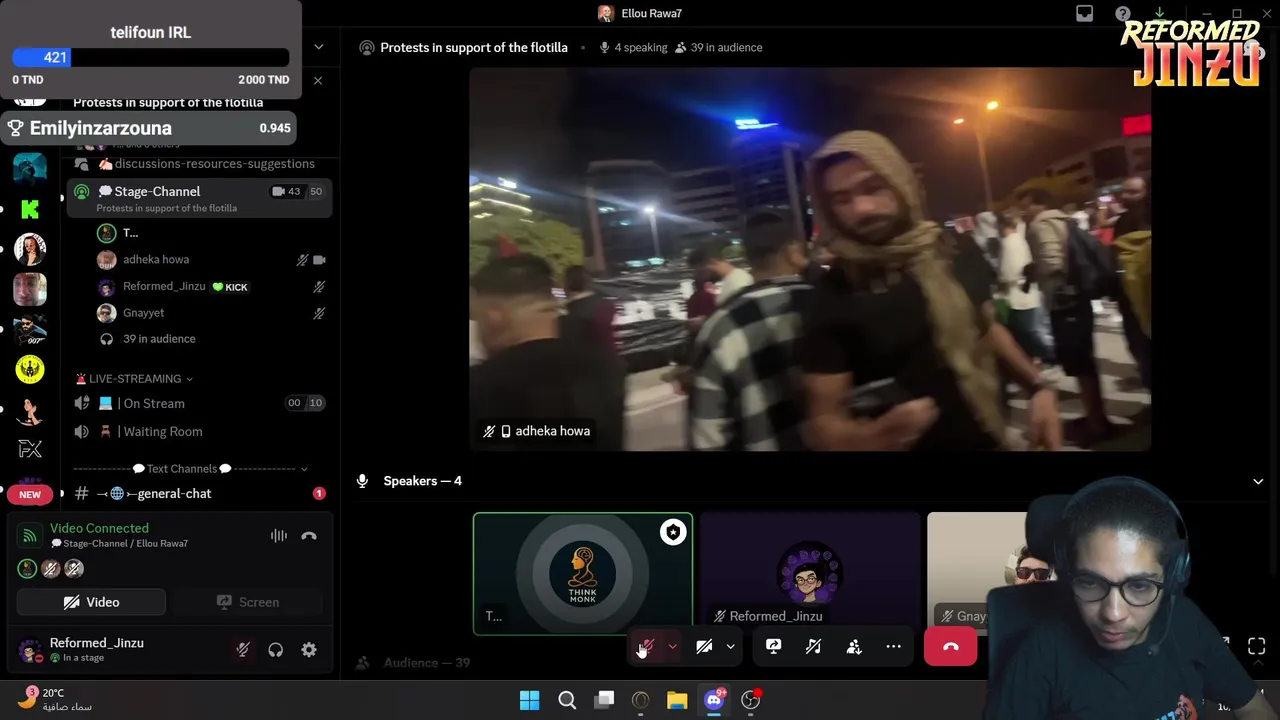1280x720 pixels.
Task: Deafen with headphones icon in user panel
Action: click(276, 650)
